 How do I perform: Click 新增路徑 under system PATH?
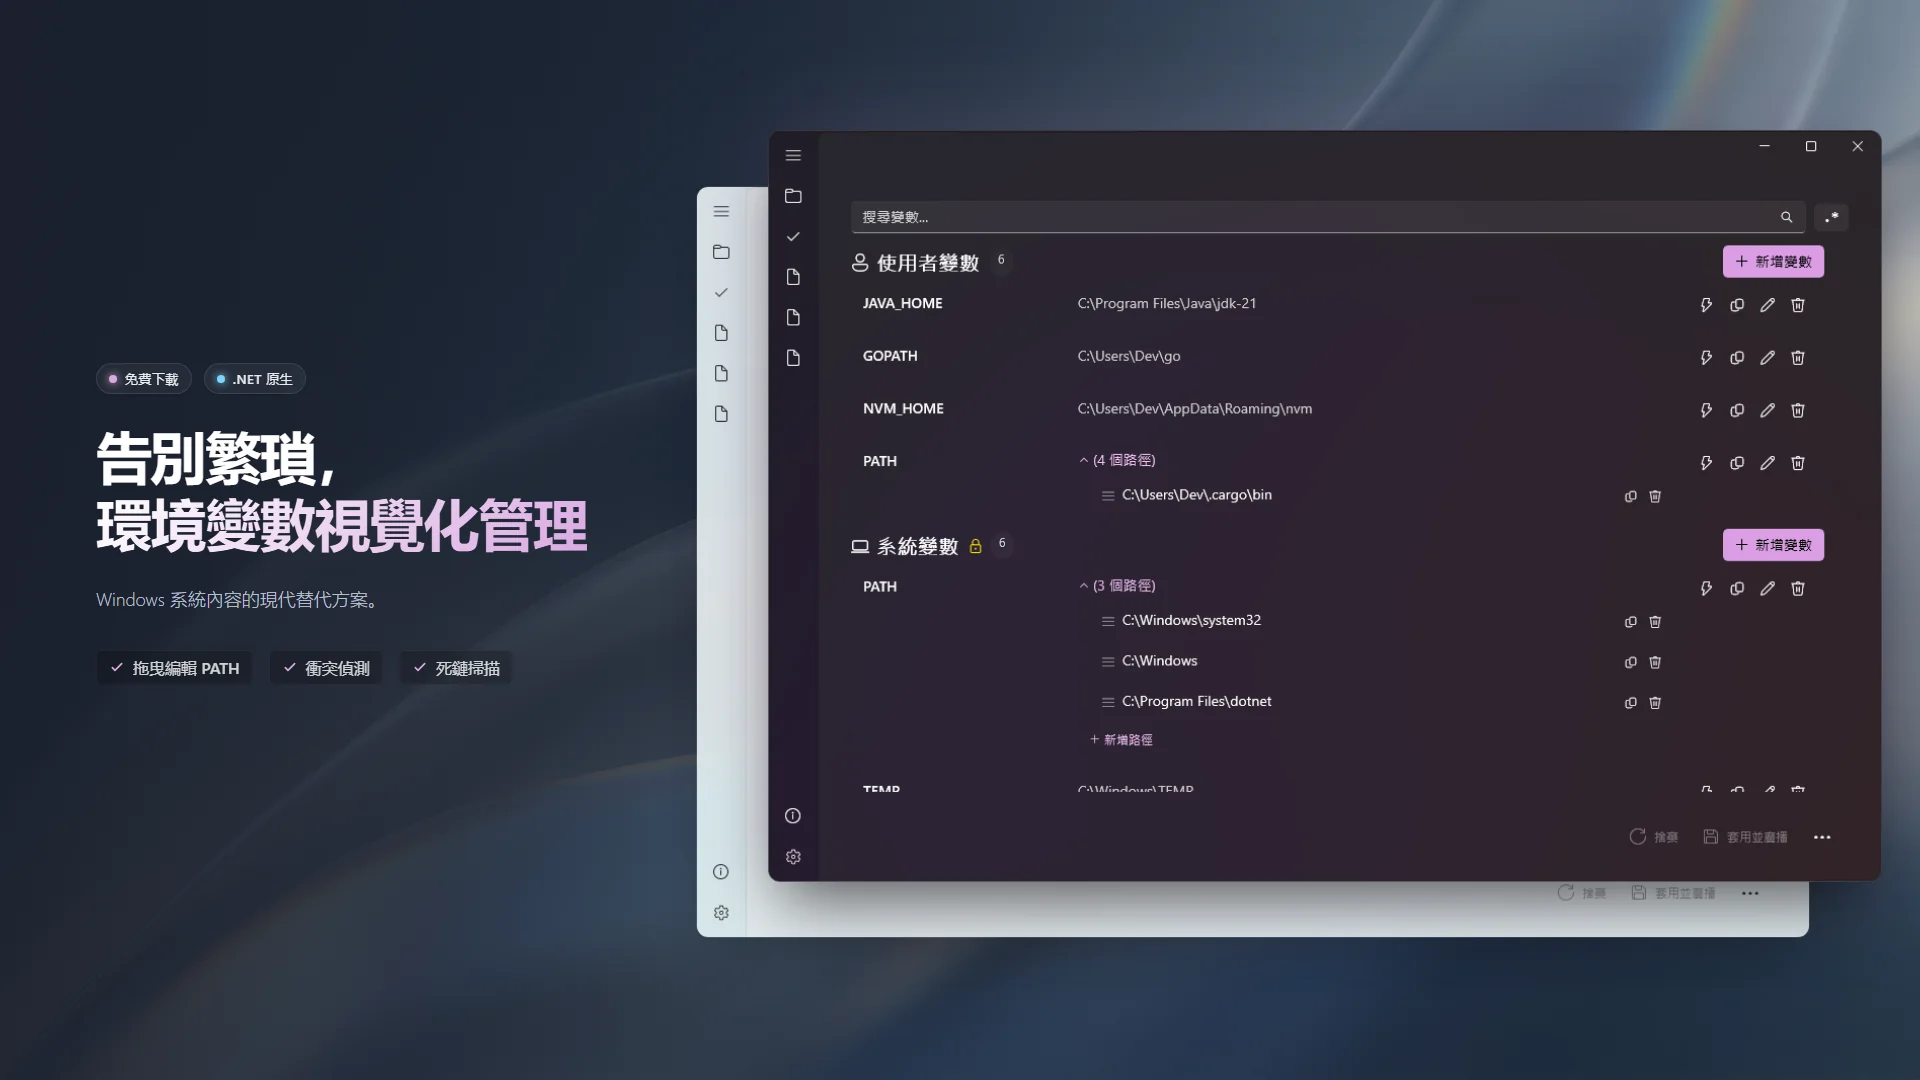(1121, 740)
